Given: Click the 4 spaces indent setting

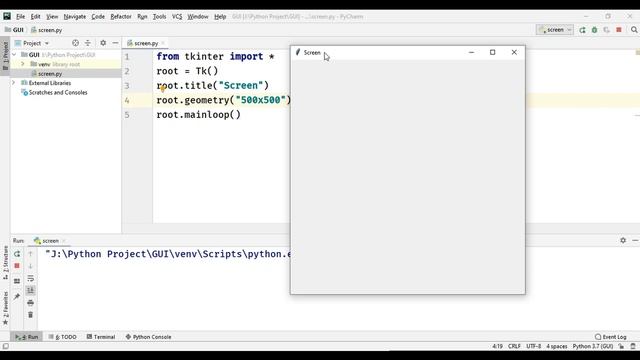Looking at the screenshot, I should 557,346.
